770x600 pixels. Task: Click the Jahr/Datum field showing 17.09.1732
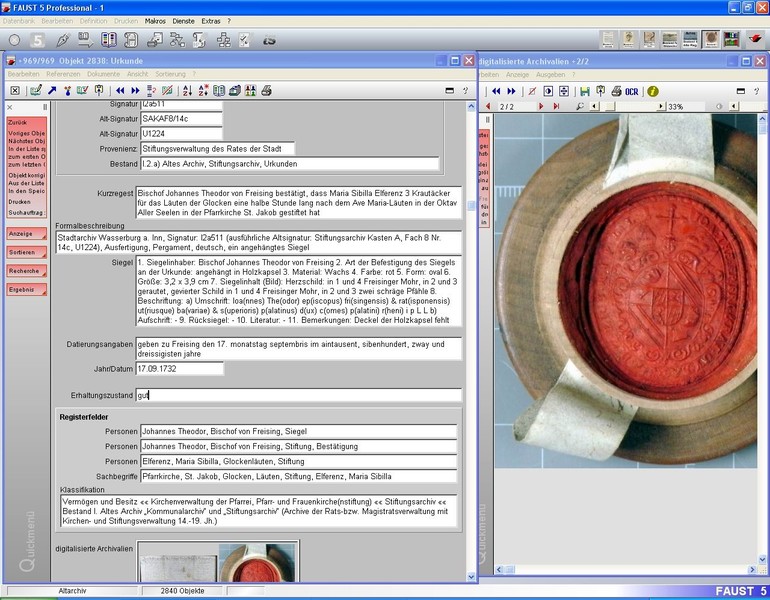coord(179,369)
